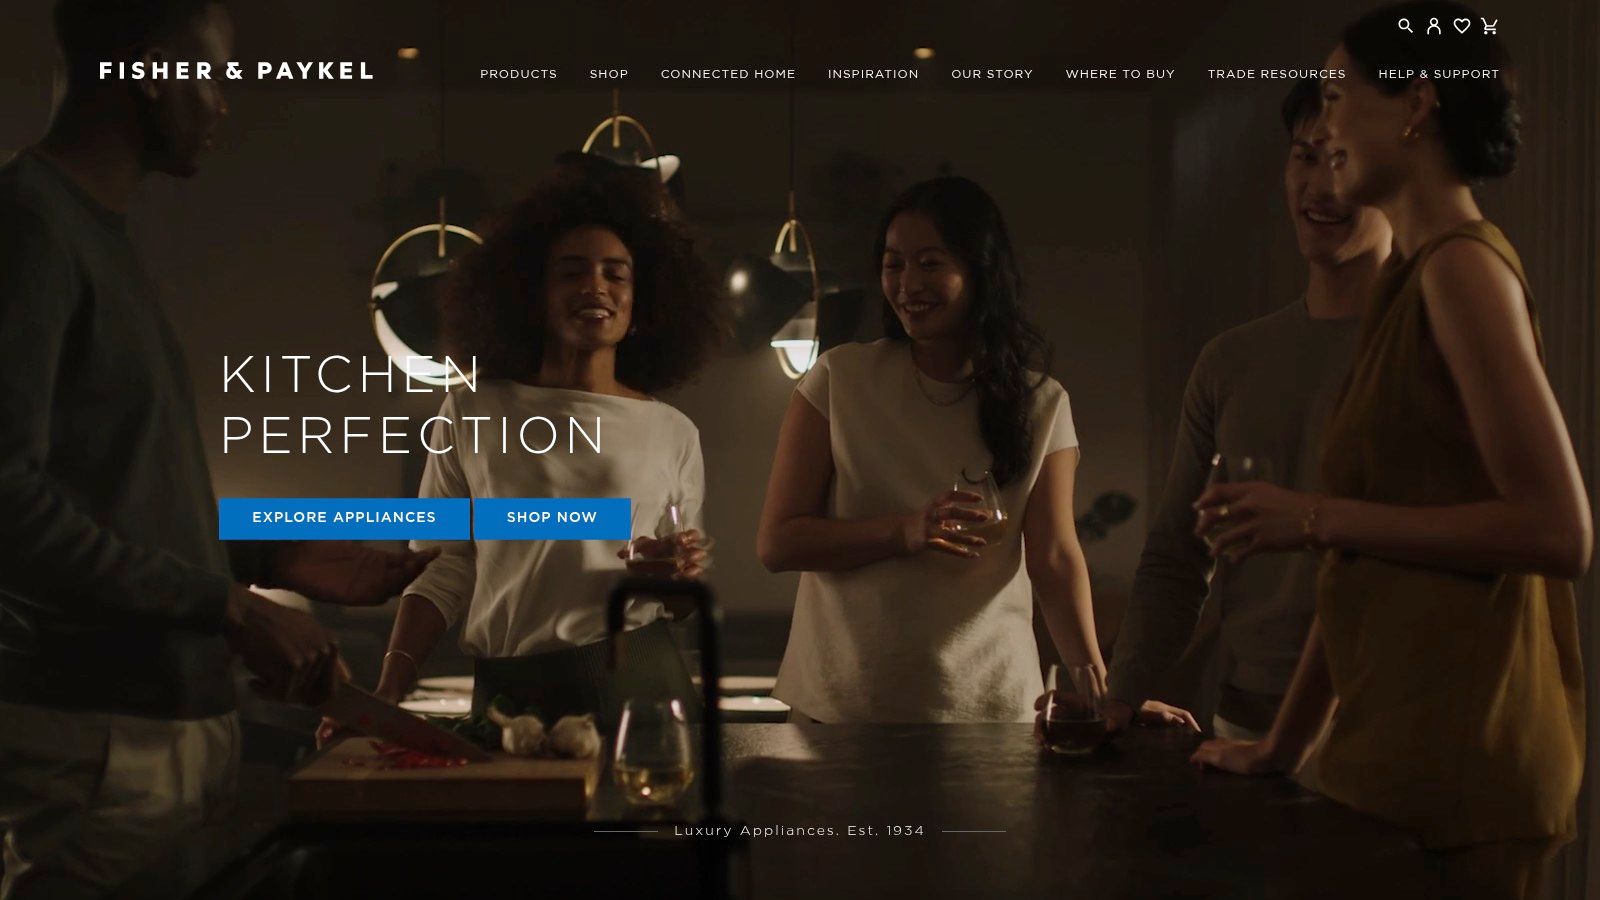Open Trade Resources in navigation
Image resolution: width=1600 pixels, height=900 pixels.
(x=1276, y=74)
